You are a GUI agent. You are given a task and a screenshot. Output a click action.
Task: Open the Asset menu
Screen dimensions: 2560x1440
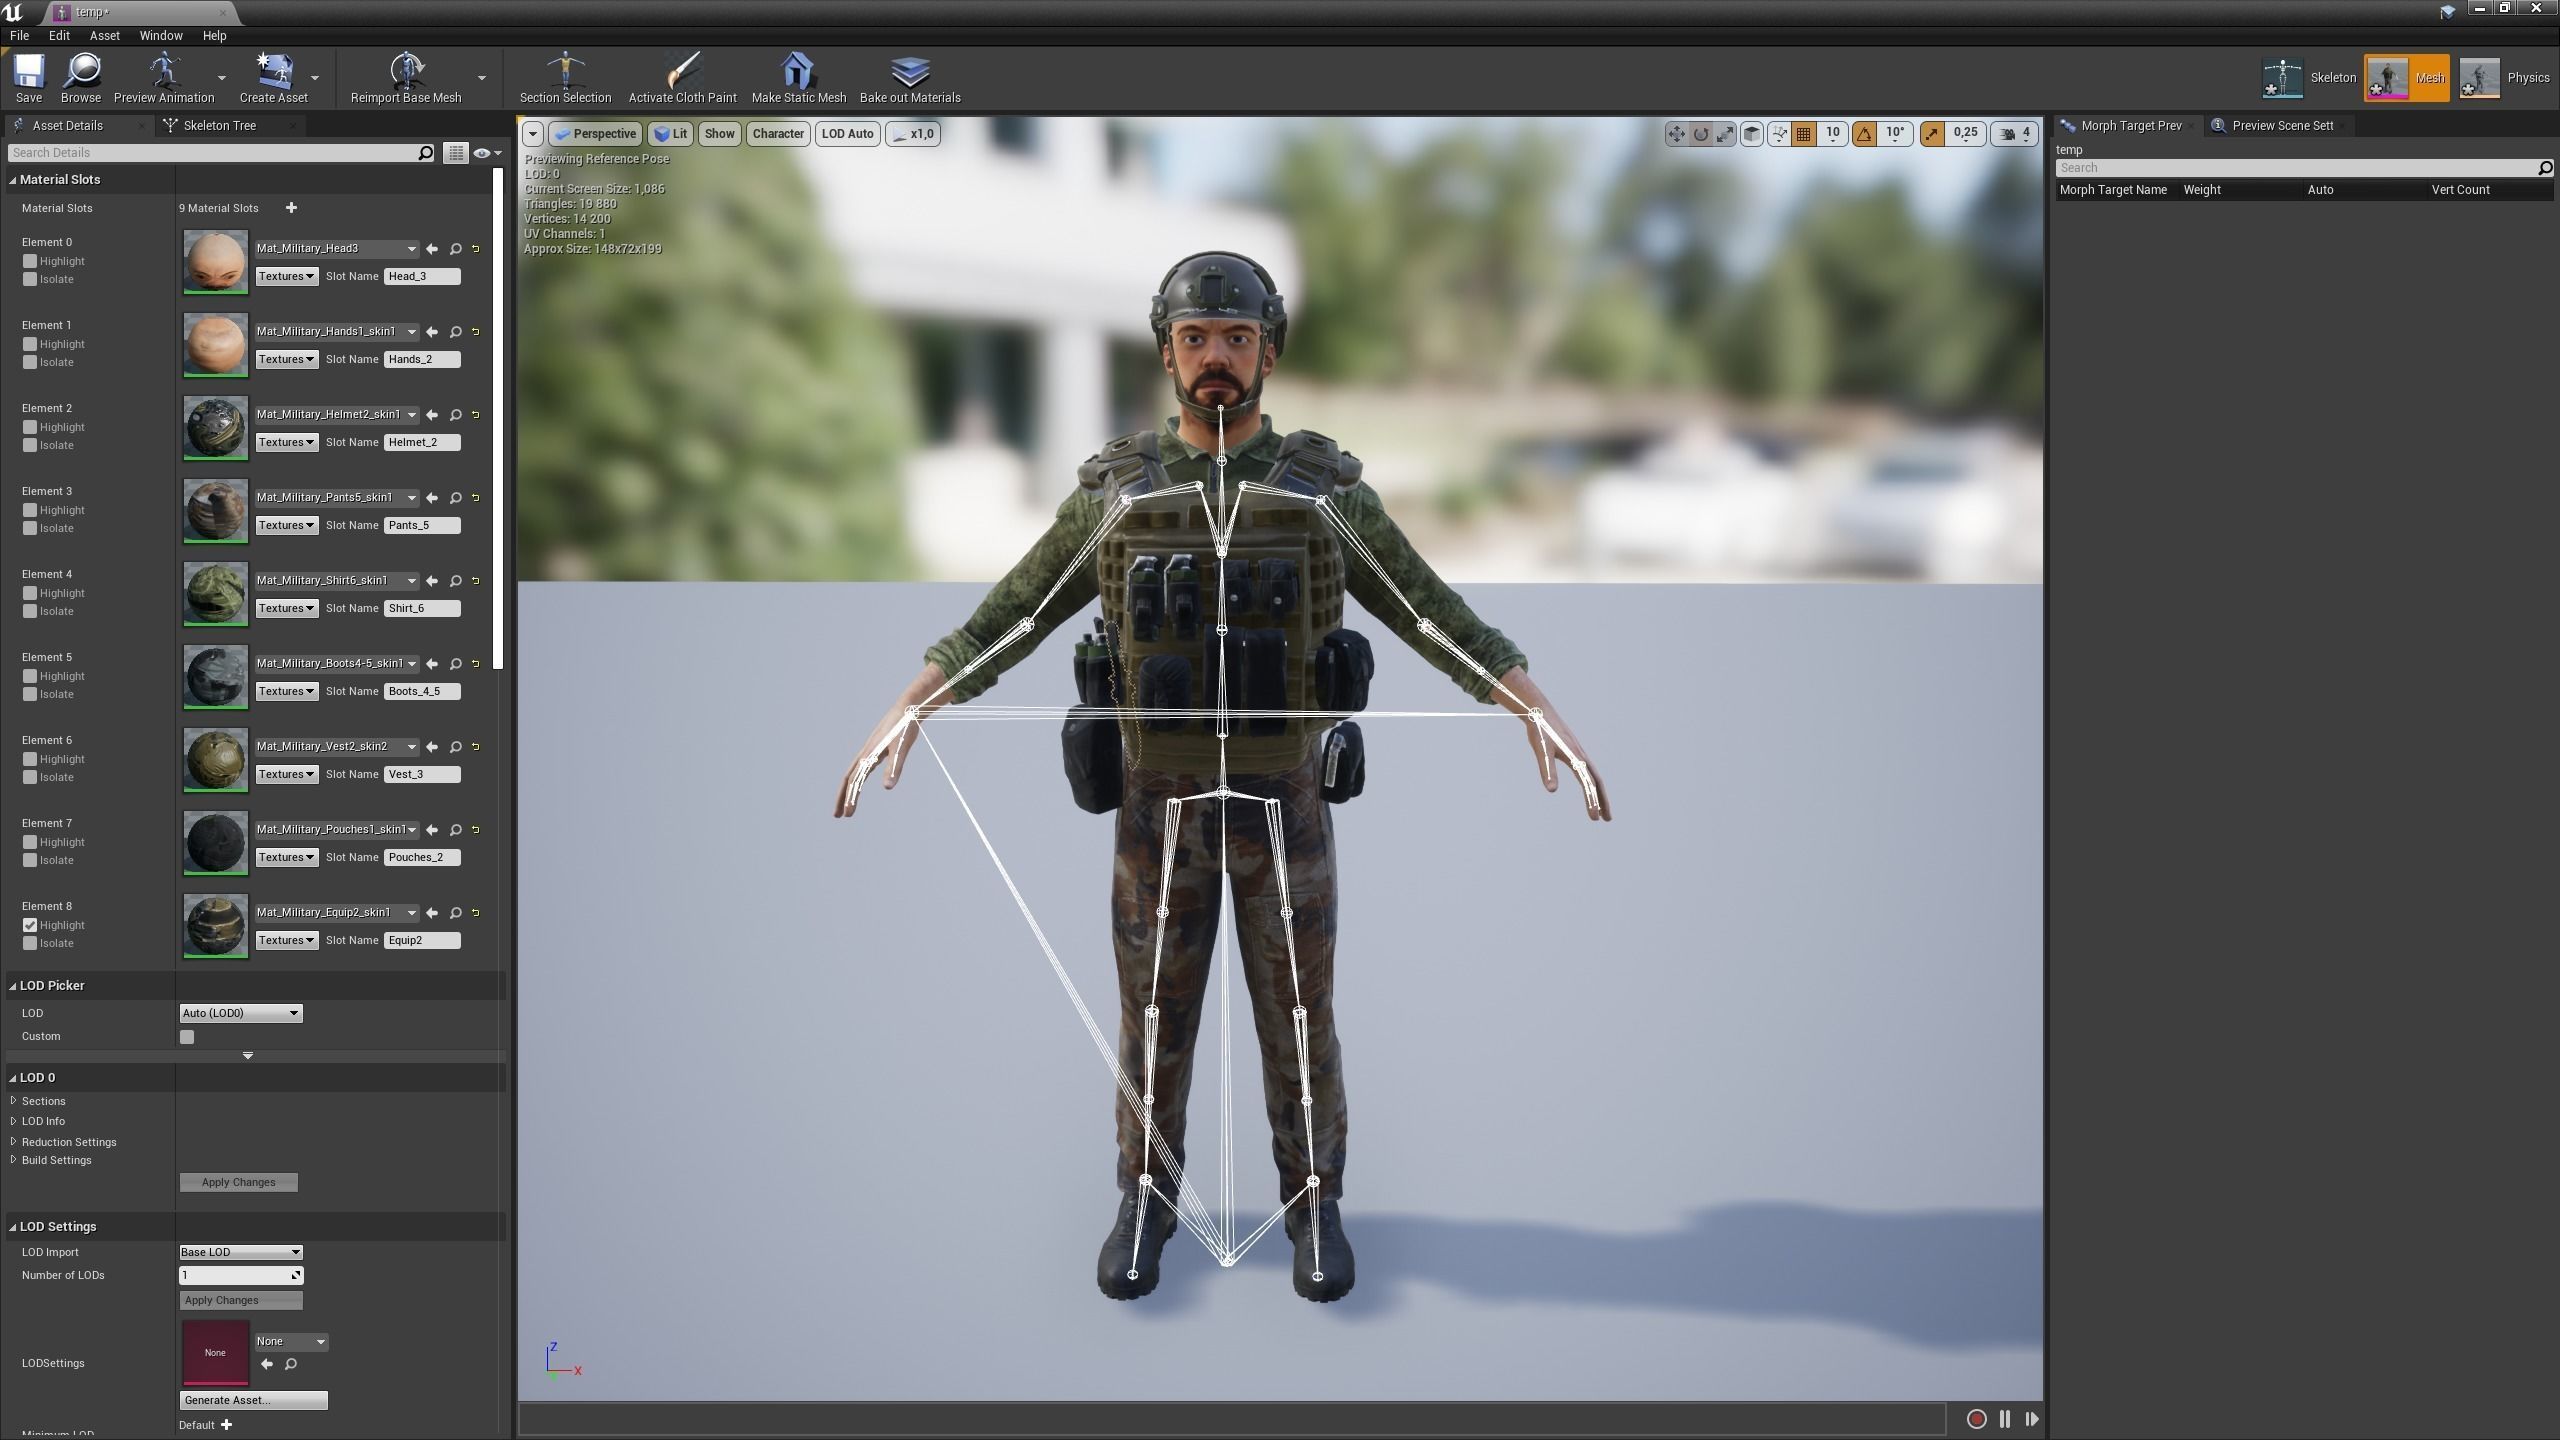tap(104, 35)
